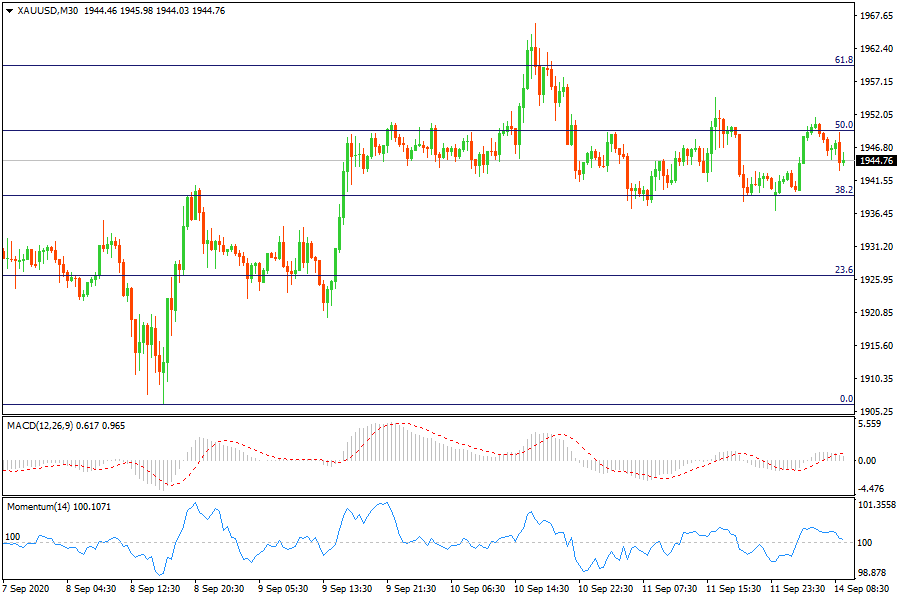
Task: Click the 100 level label in Momentum pane
Action: pos(13,537)
